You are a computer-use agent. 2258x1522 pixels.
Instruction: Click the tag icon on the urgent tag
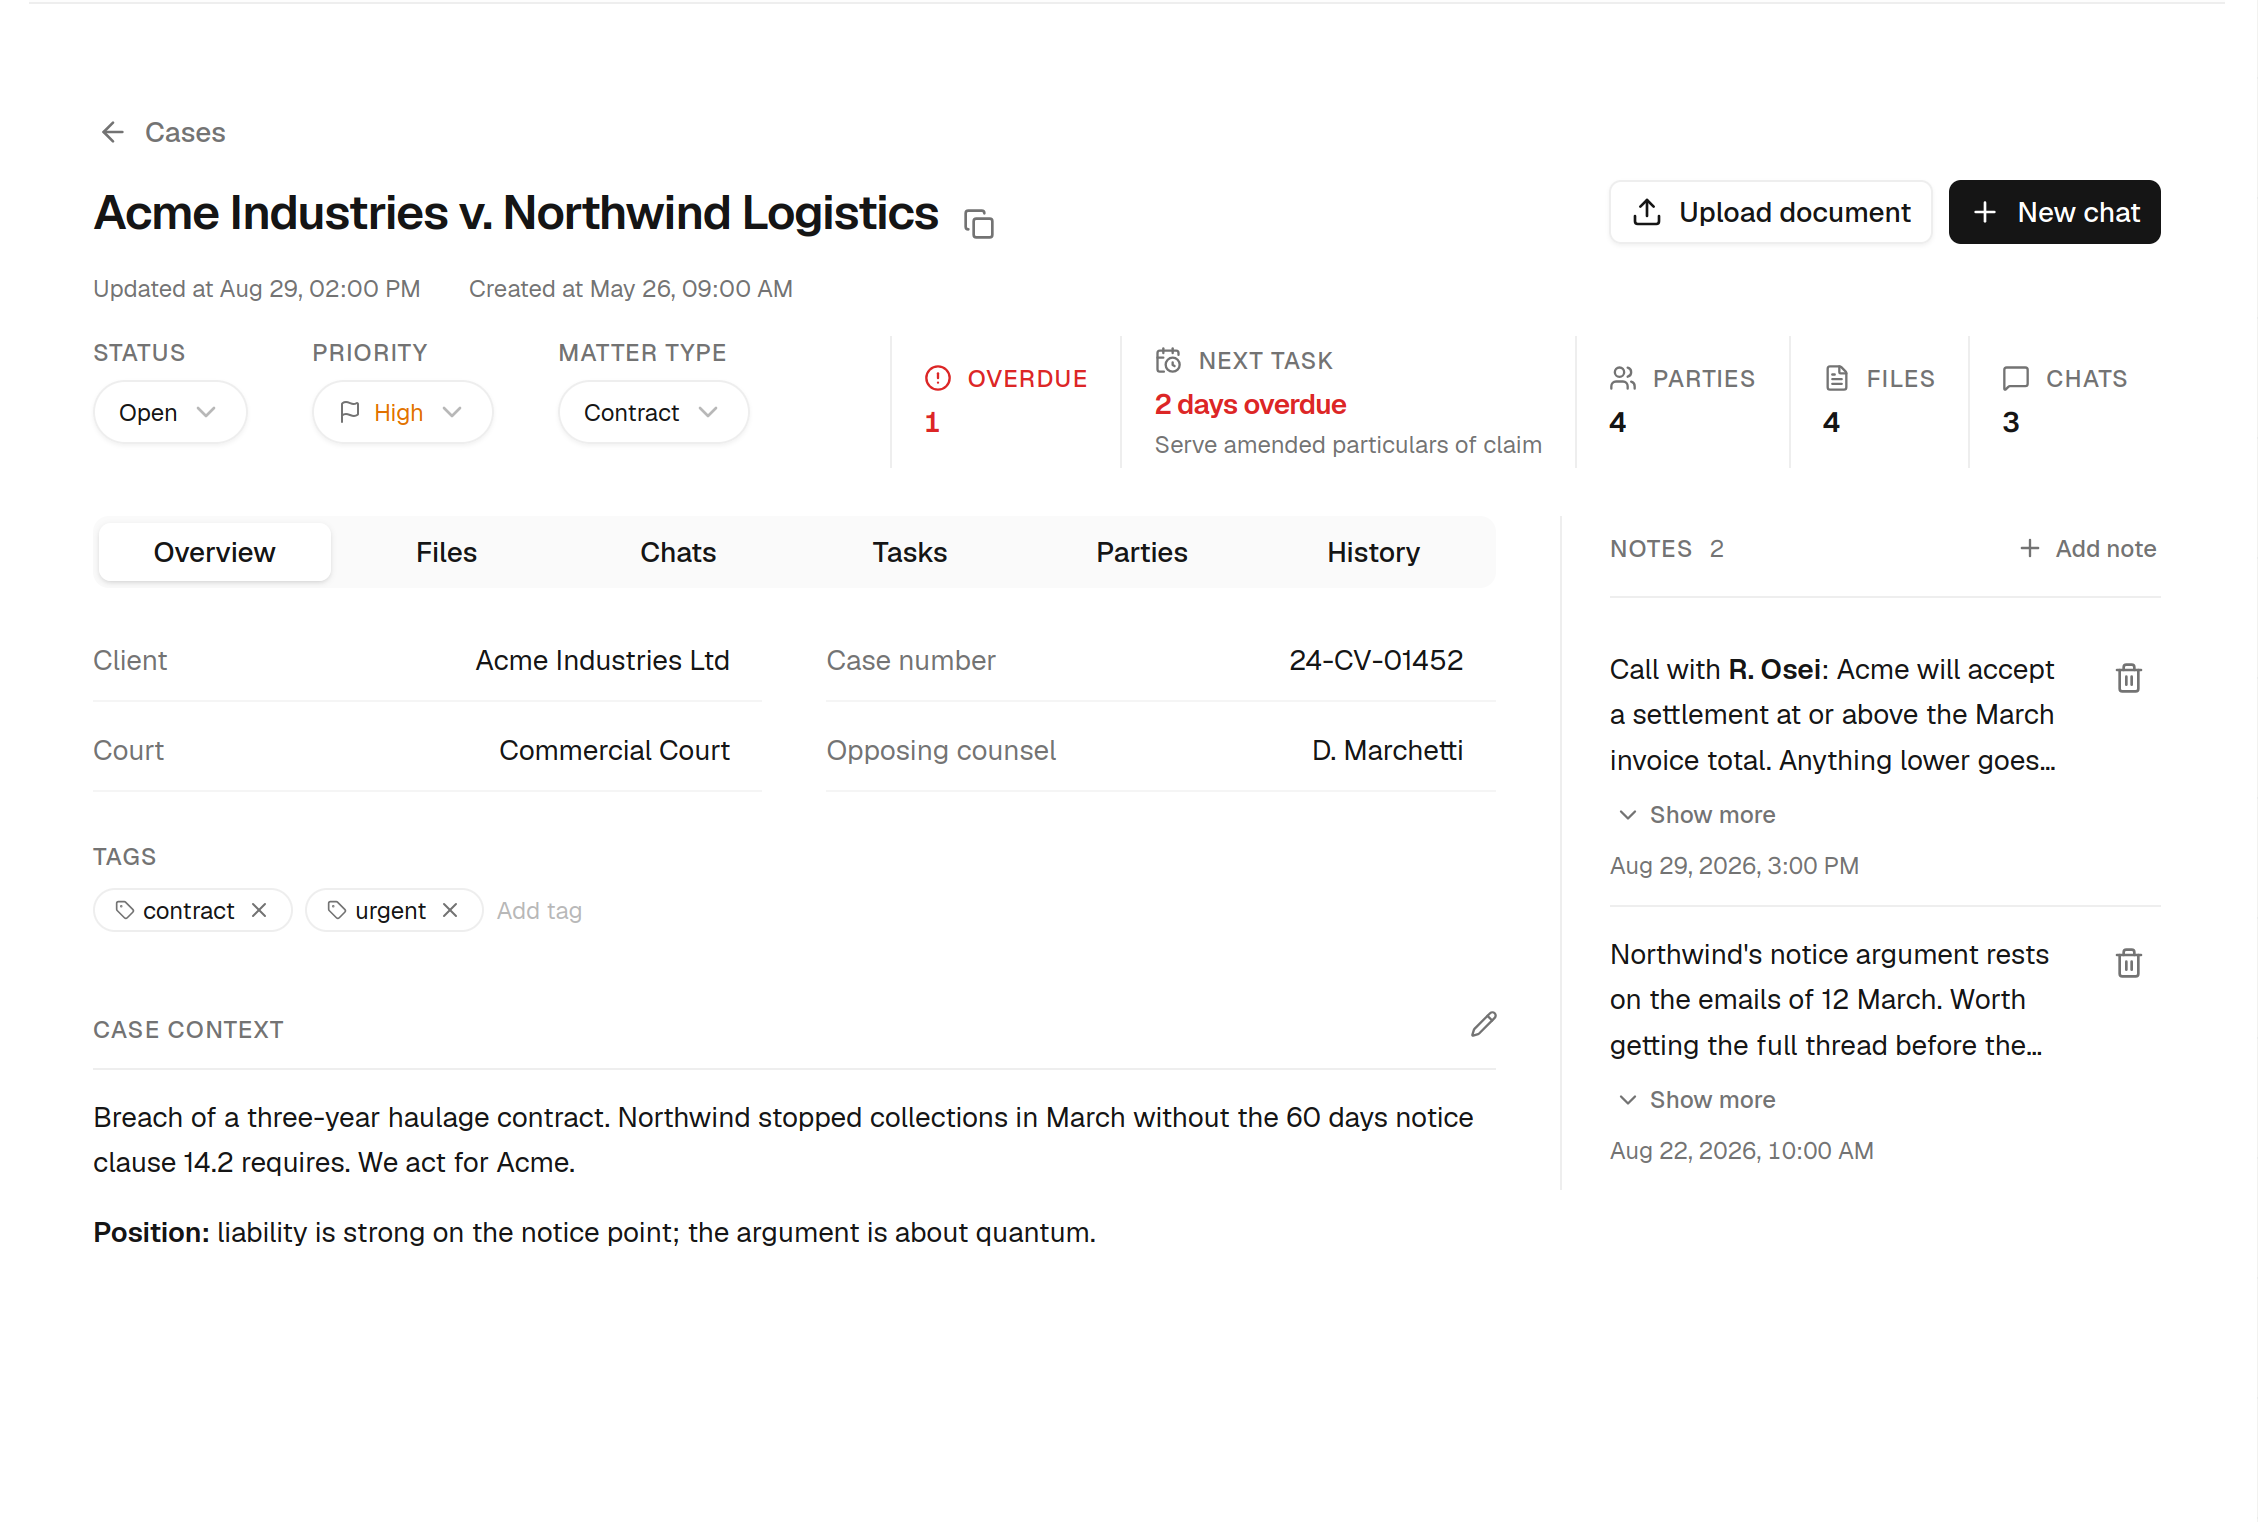[336, 910]
